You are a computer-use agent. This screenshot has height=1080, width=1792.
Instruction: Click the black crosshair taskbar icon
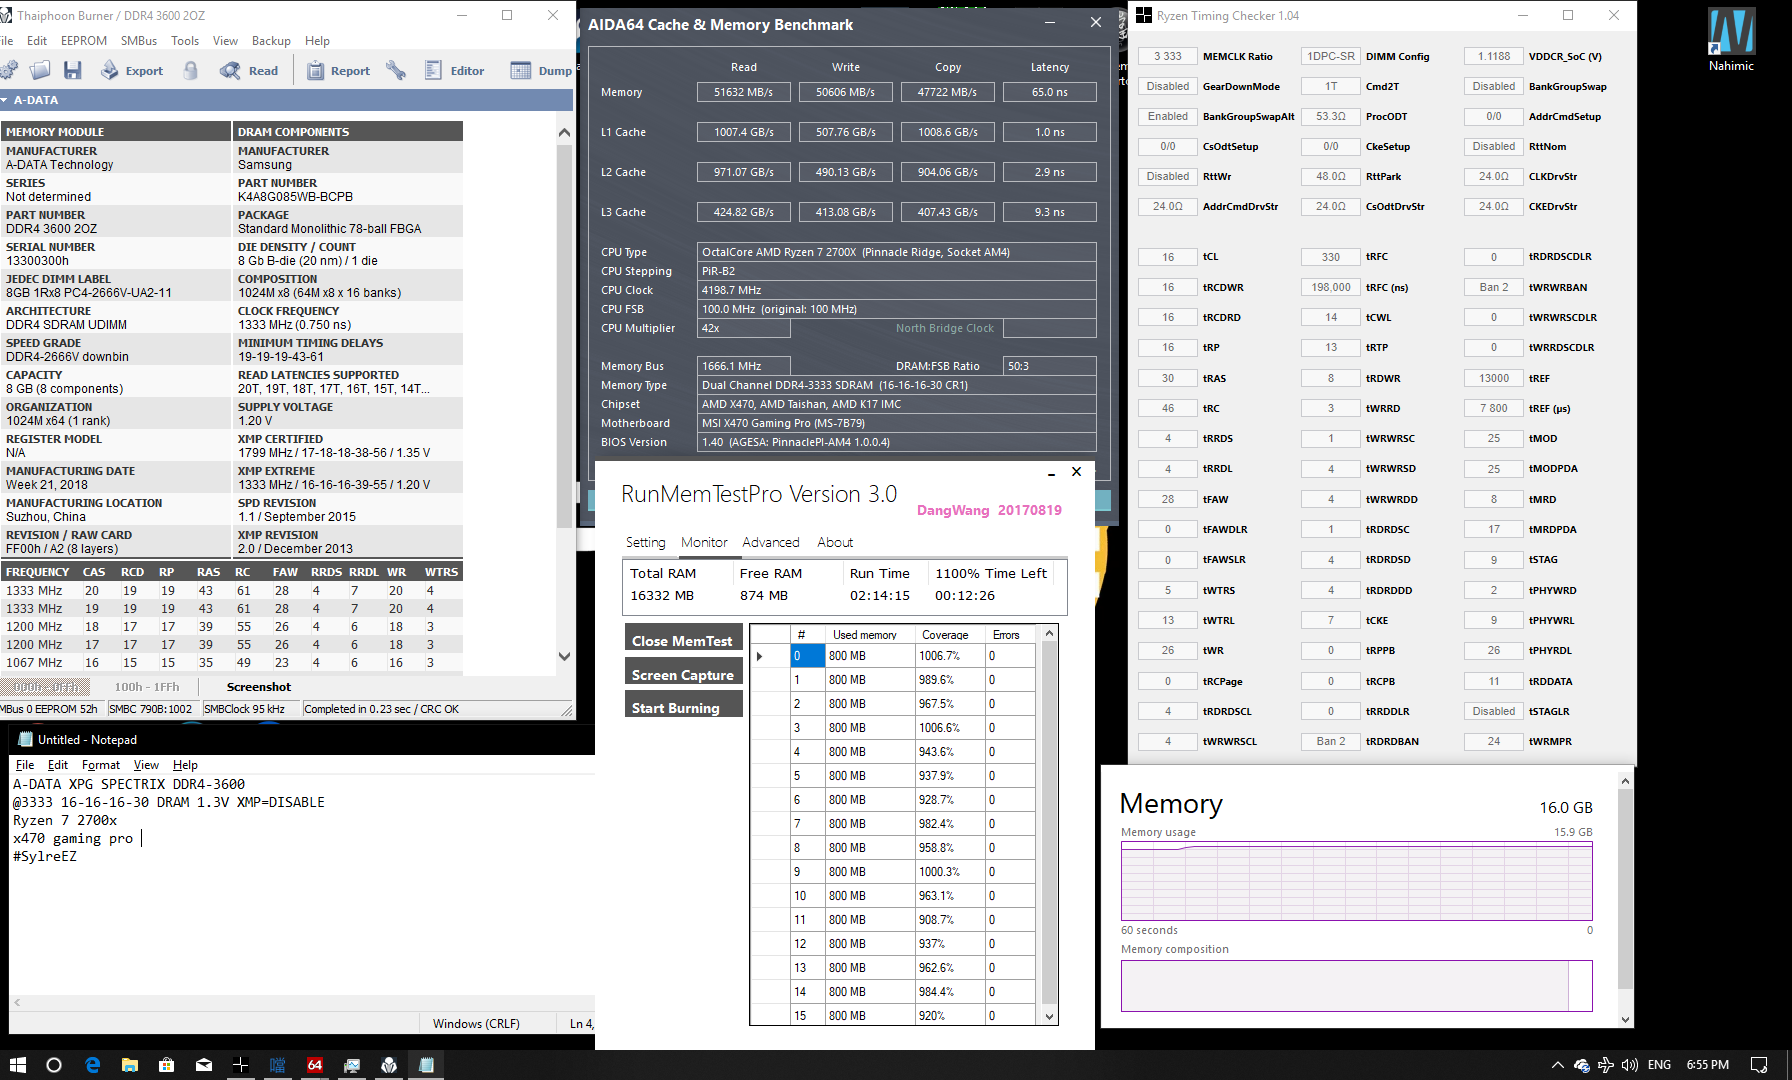[240, 1065]
